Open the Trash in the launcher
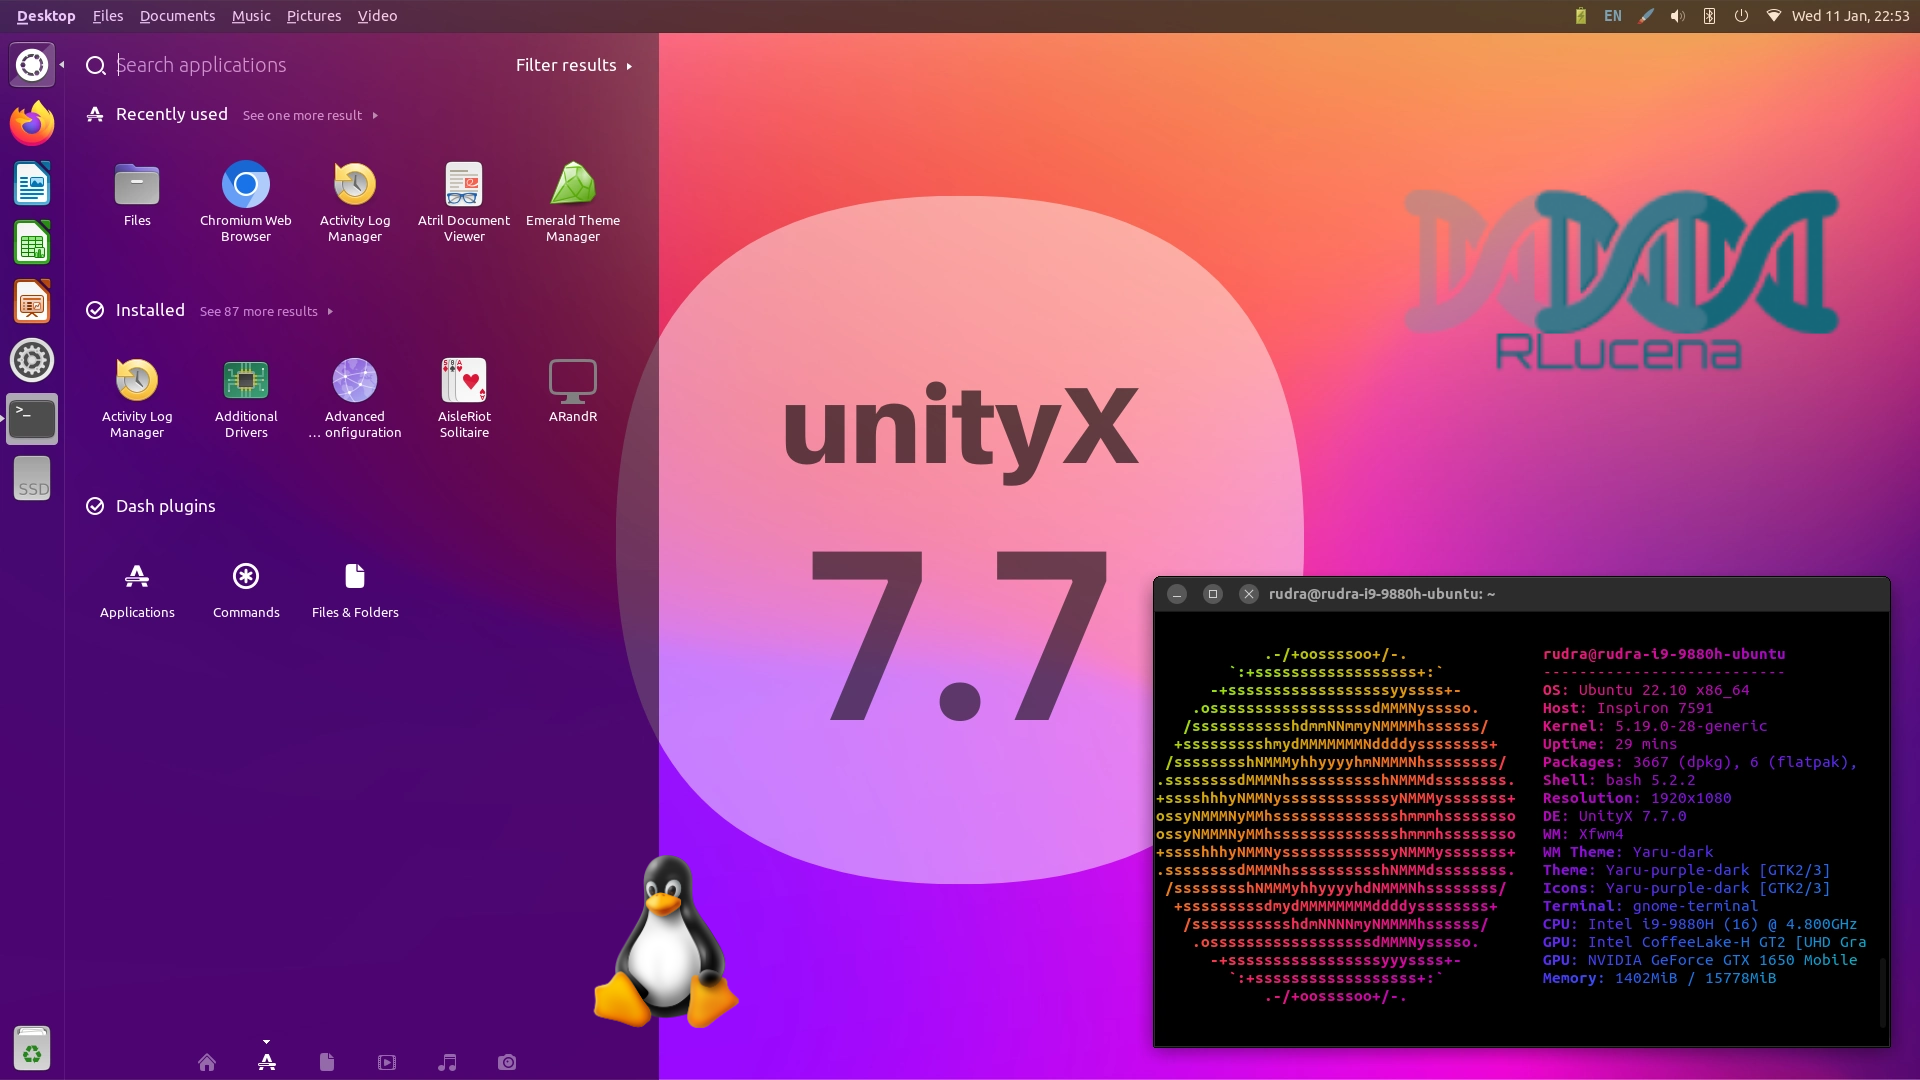The height and width of the screenshot is (1080, 1920). pos(32,1049)
